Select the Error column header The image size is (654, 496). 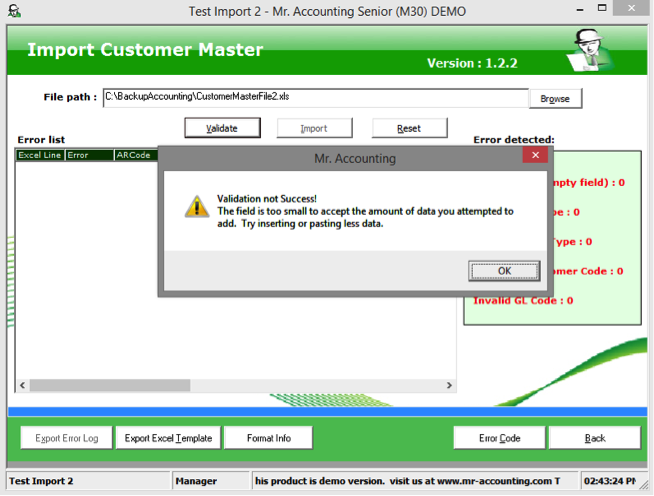pyautogui.click(x=89, y=155)
